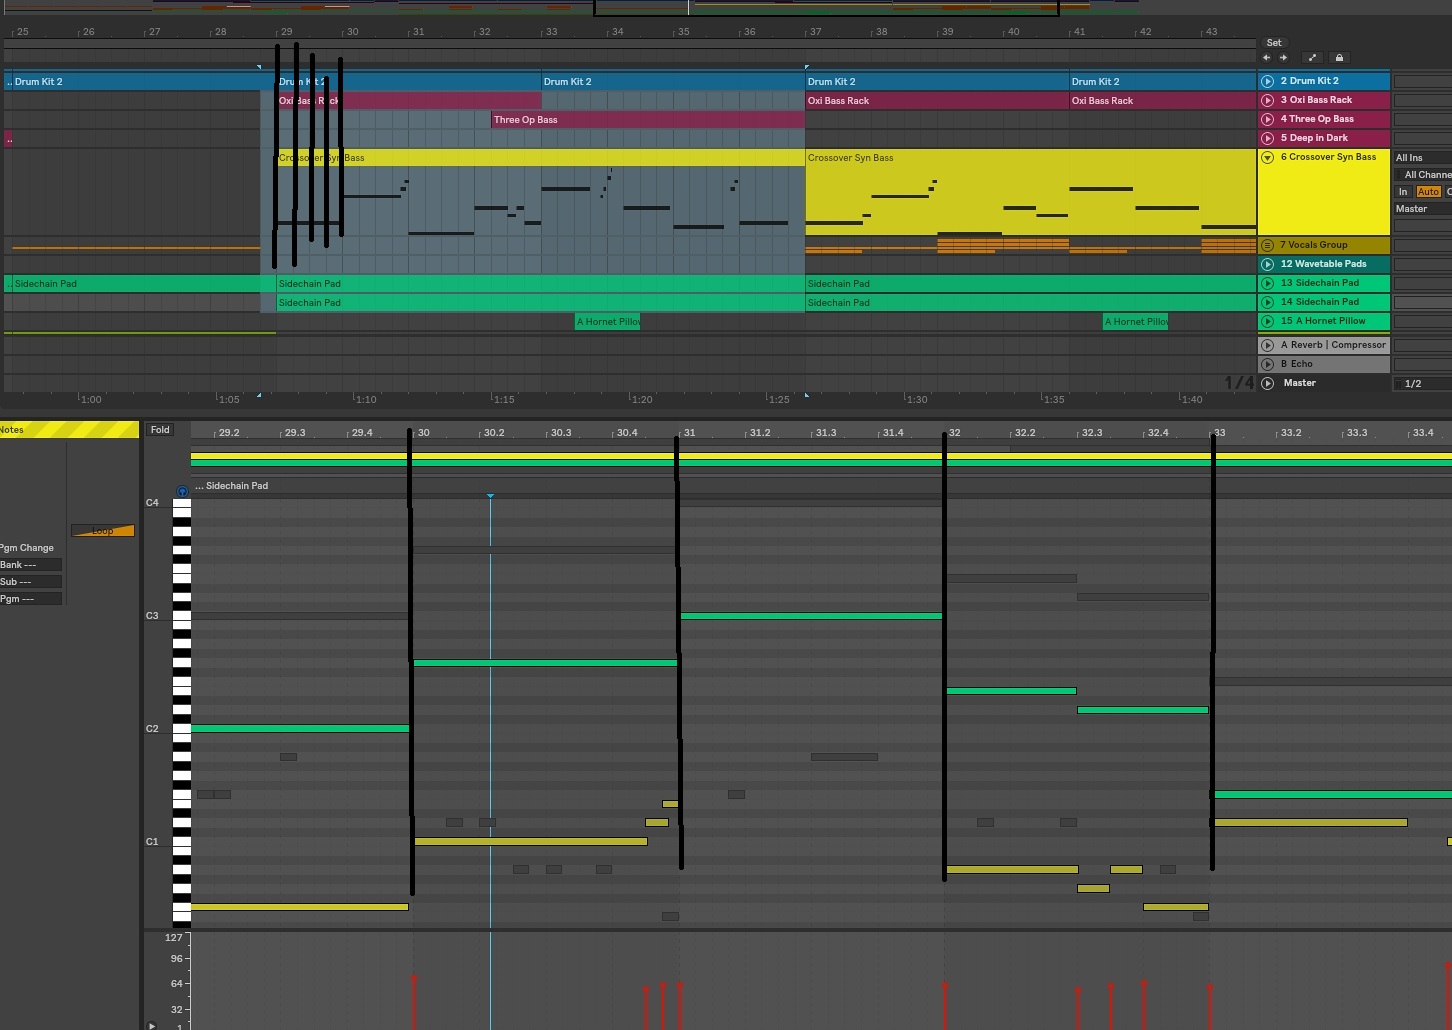
Task: Click the Bank program change field
Action: (31, 565)
